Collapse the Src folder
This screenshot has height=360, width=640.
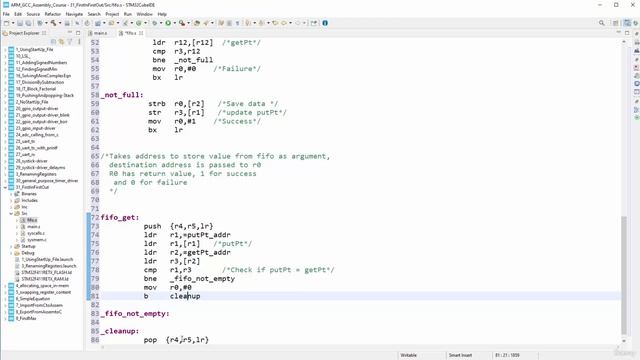pyautogui.click(x=11, y=213)
